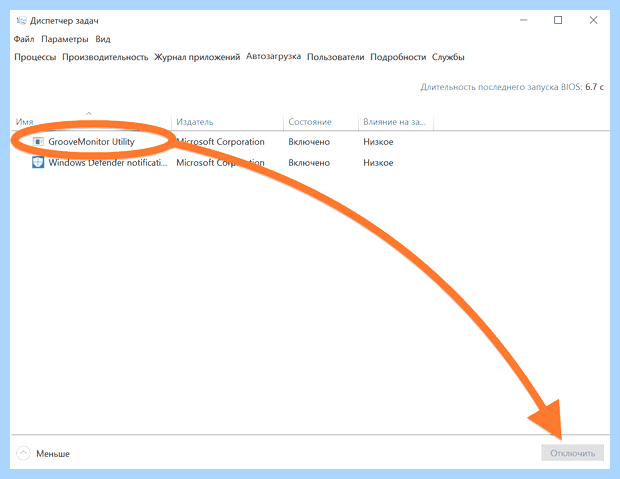
Task: Click Включено status in Windows Defender row
Action: pos(309,163)
